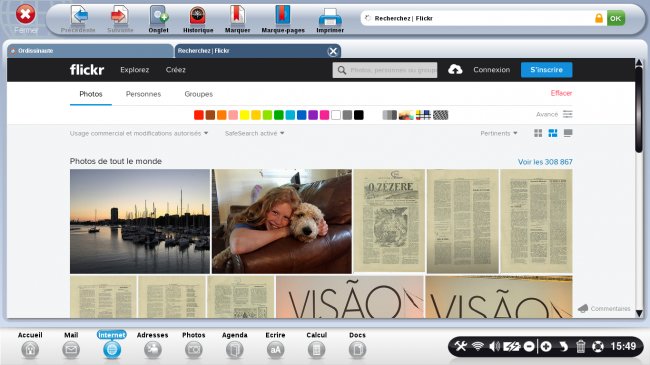Click the cloud upload icon
Screen dimensions: 650x365
tap(455, 70)
